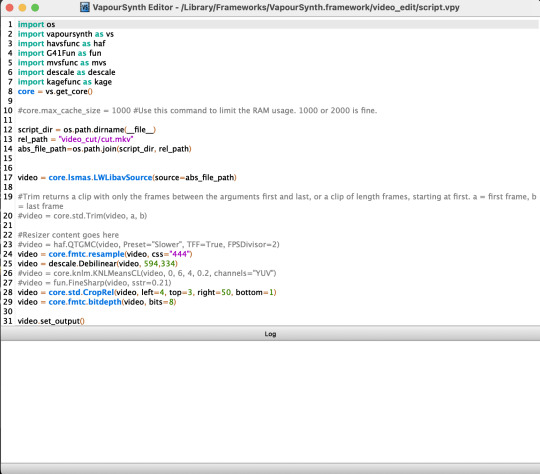Click '= last frame' wrapped comment text
The height and width of the screenshot is (474, 540).
pyautogui.click(x=41, y=206)
